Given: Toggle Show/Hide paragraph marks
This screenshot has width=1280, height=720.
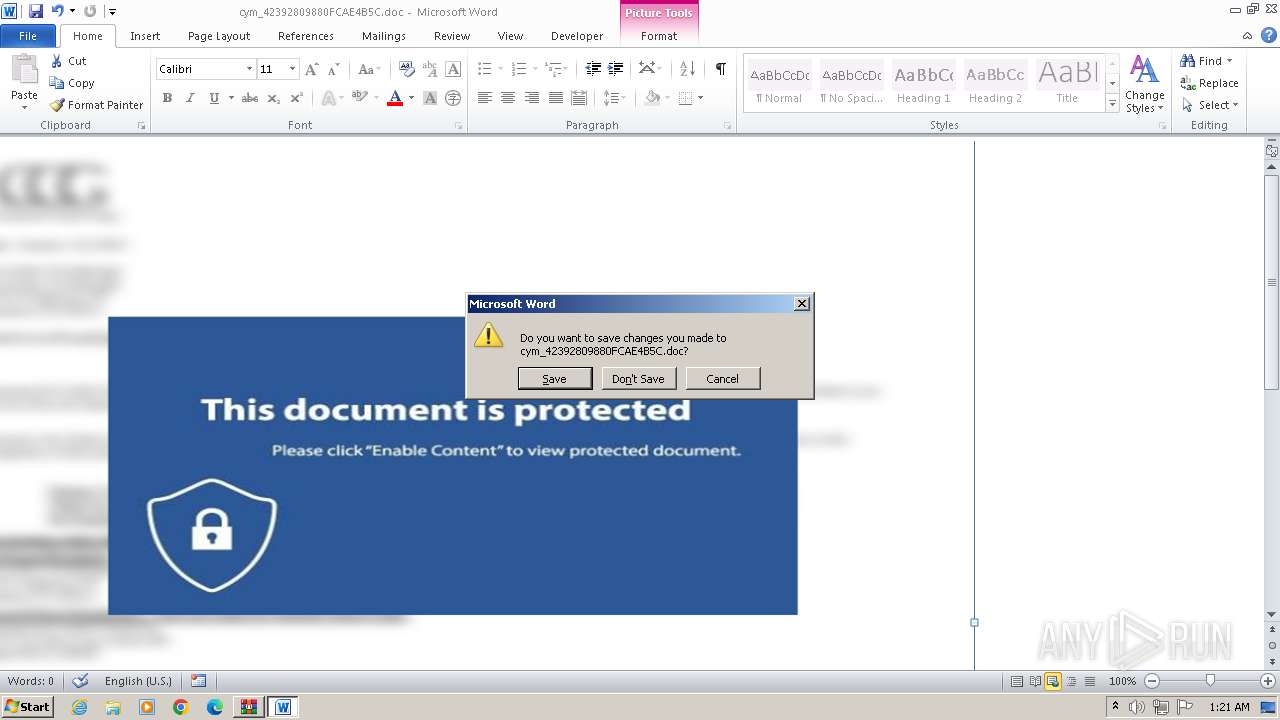Looking at the screenshot, I should pyautogui.click(x=720, y=69).
